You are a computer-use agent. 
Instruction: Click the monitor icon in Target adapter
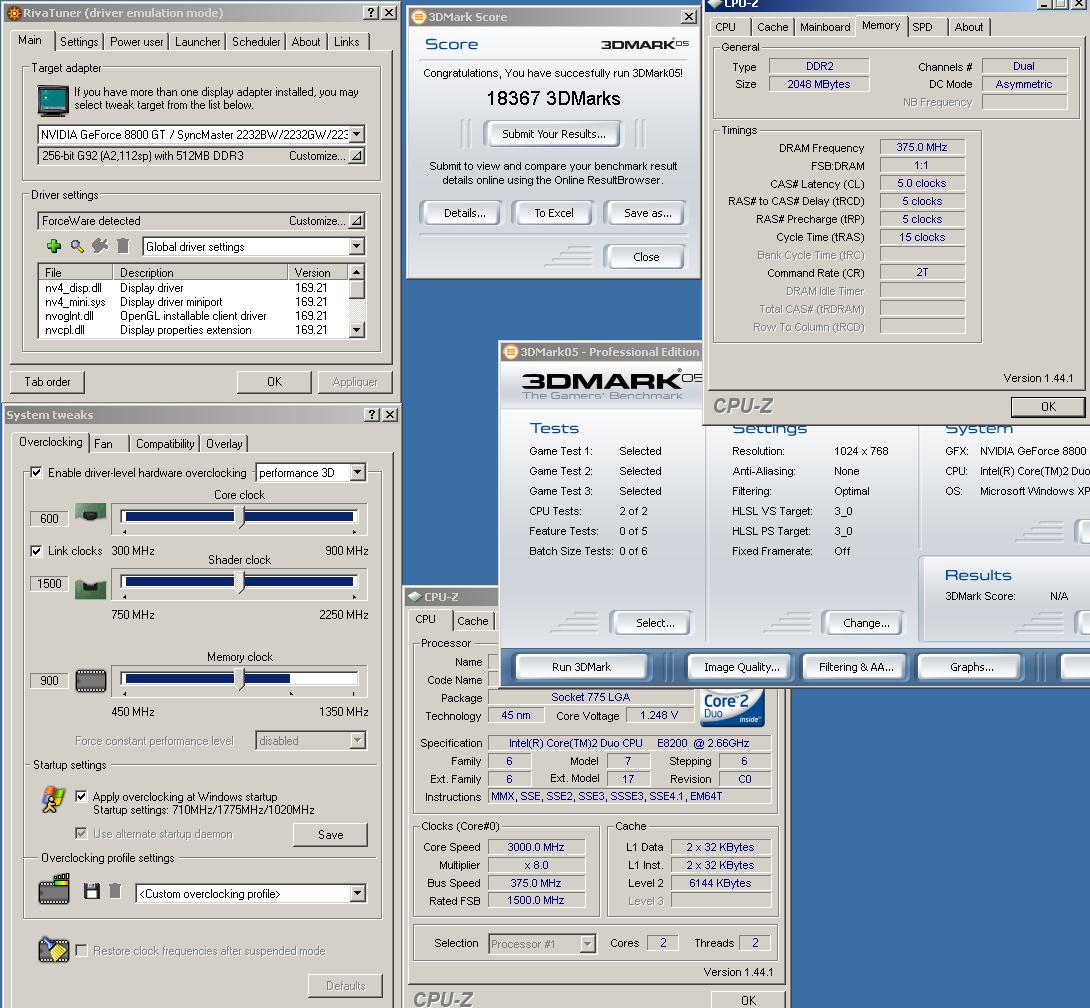point(53,100)
